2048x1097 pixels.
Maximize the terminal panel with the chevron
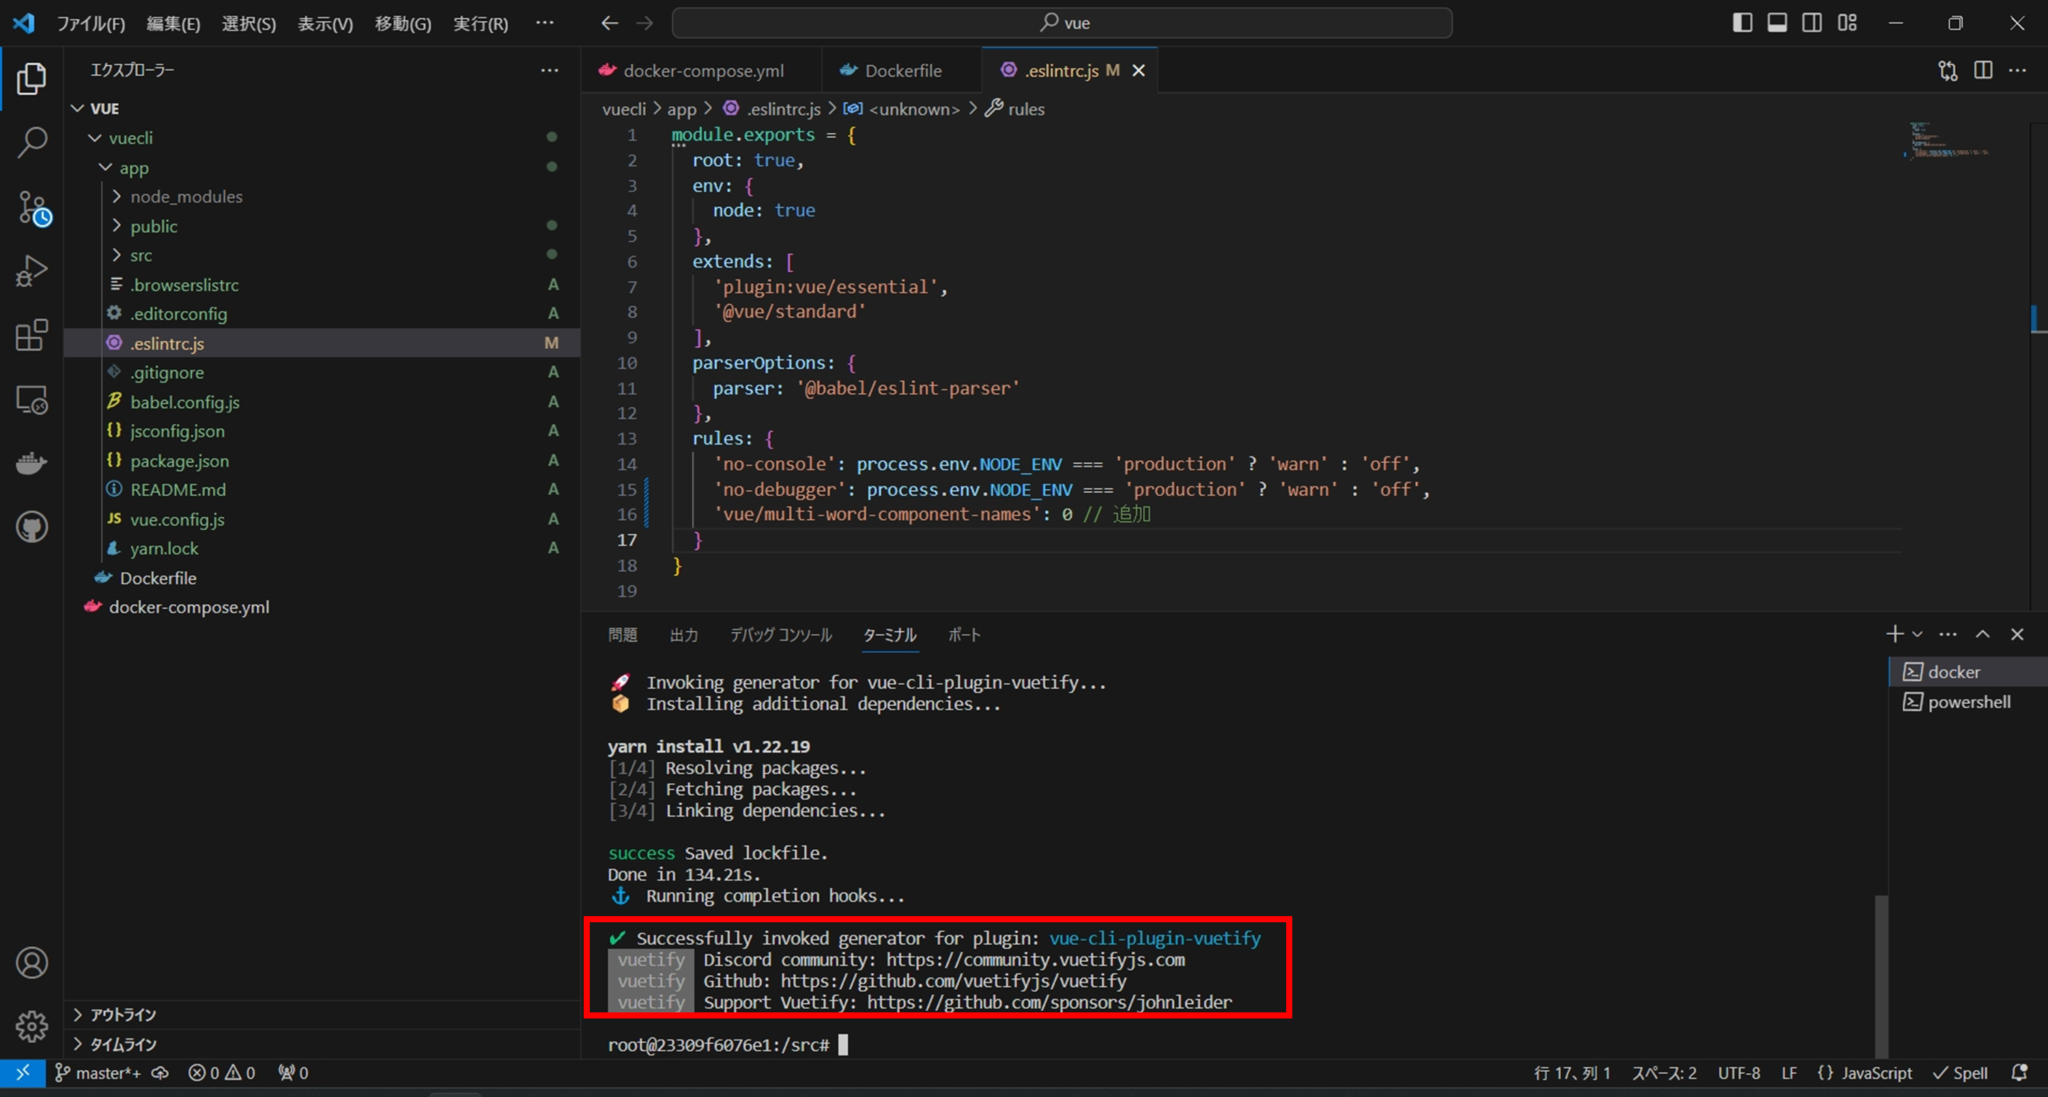point(1981,633)
